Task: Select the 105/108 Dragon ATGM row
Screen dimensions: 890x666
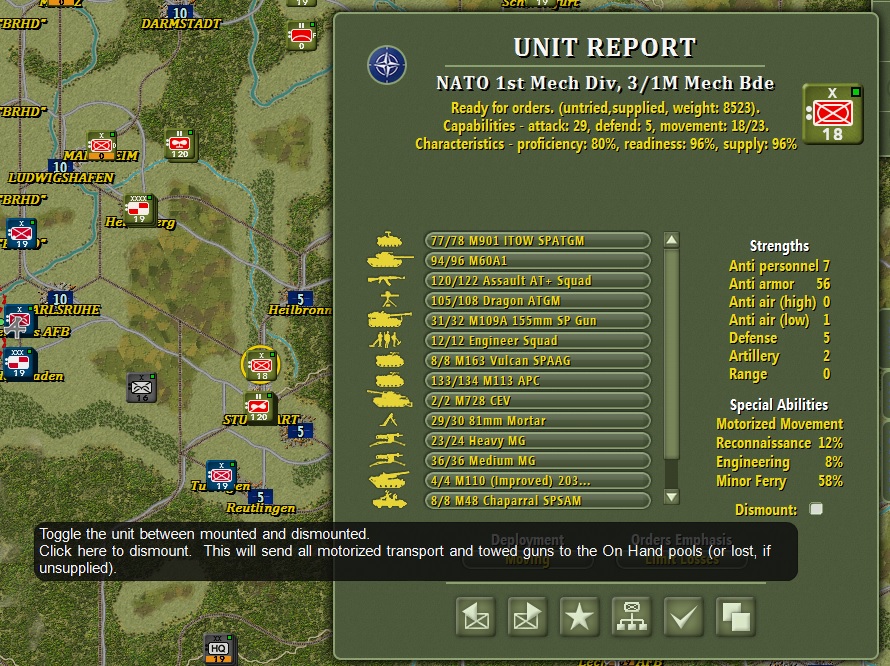Action: point(538,300)
